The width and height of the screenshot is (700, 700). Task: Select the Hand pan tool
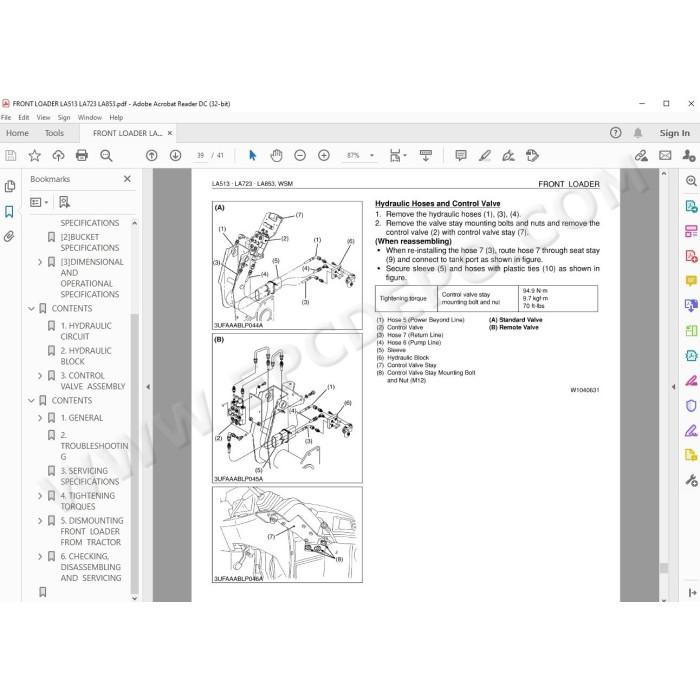point(276,155)
